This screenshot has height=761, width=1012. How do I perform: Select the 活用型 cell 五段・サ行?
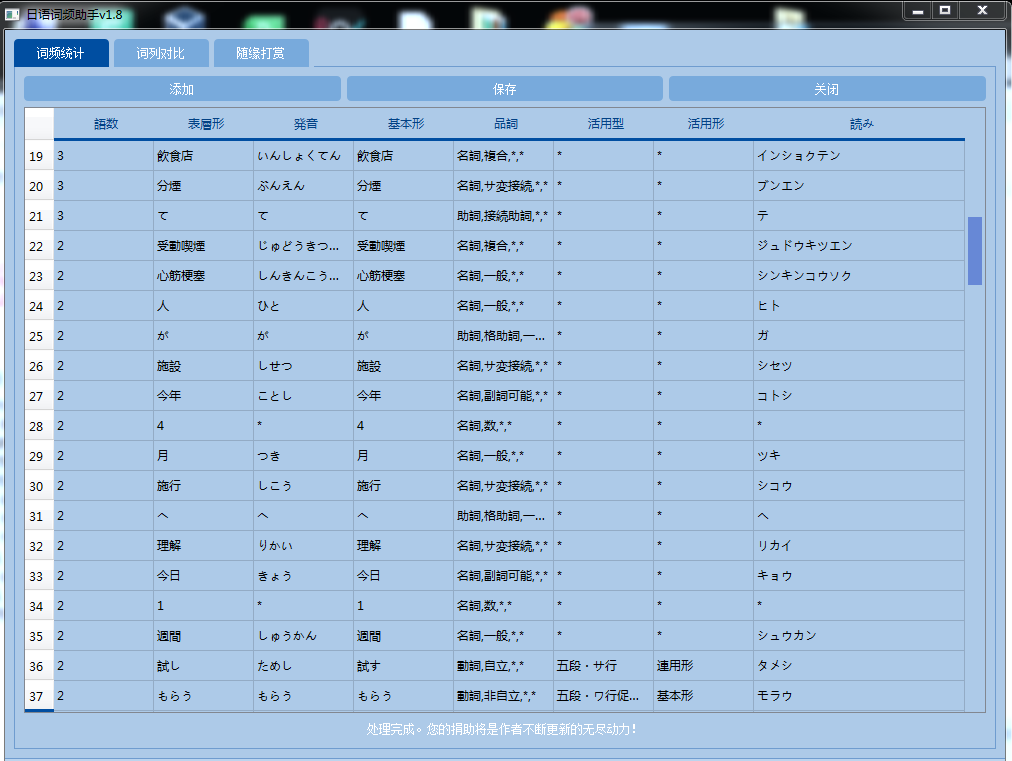603,665
